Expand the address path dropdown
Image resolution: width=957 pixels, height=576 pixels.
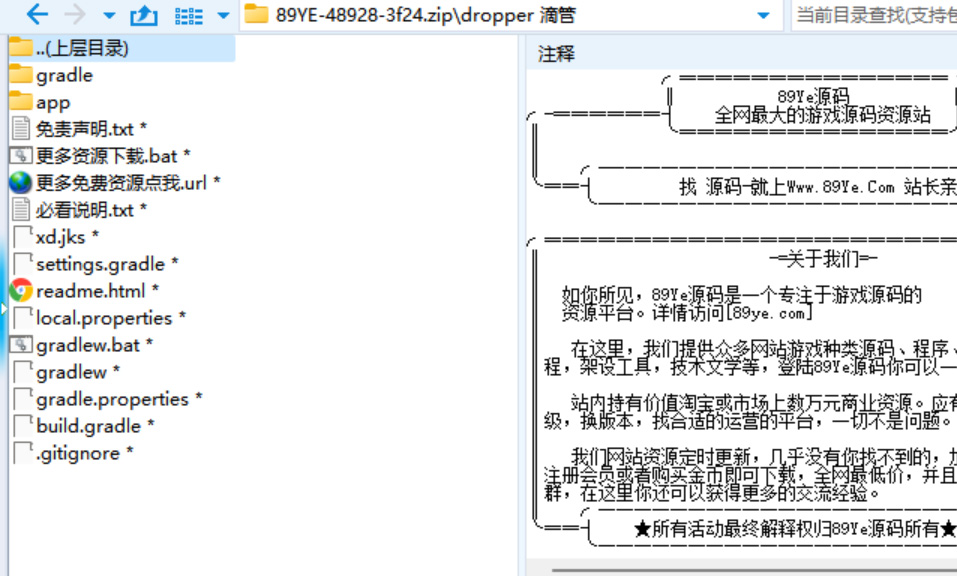(x=764, y=16)
